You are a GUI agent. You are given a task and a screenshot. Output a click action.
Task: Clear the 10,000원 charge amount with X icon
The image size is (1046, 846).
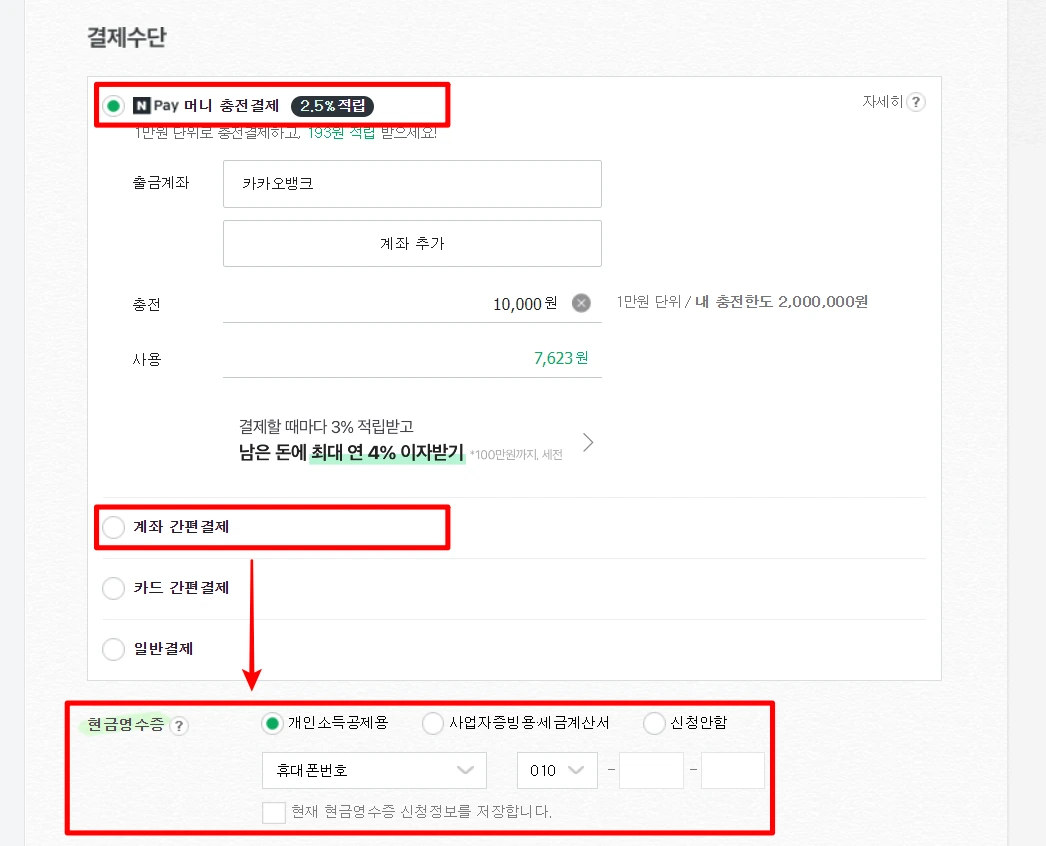580,303
